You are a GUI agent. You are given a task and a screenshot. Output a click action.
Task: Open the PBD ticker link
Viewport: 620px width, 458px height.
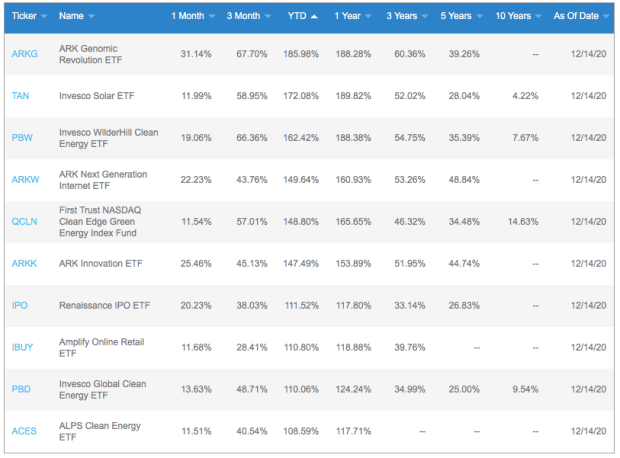click(x=21, y=389)
